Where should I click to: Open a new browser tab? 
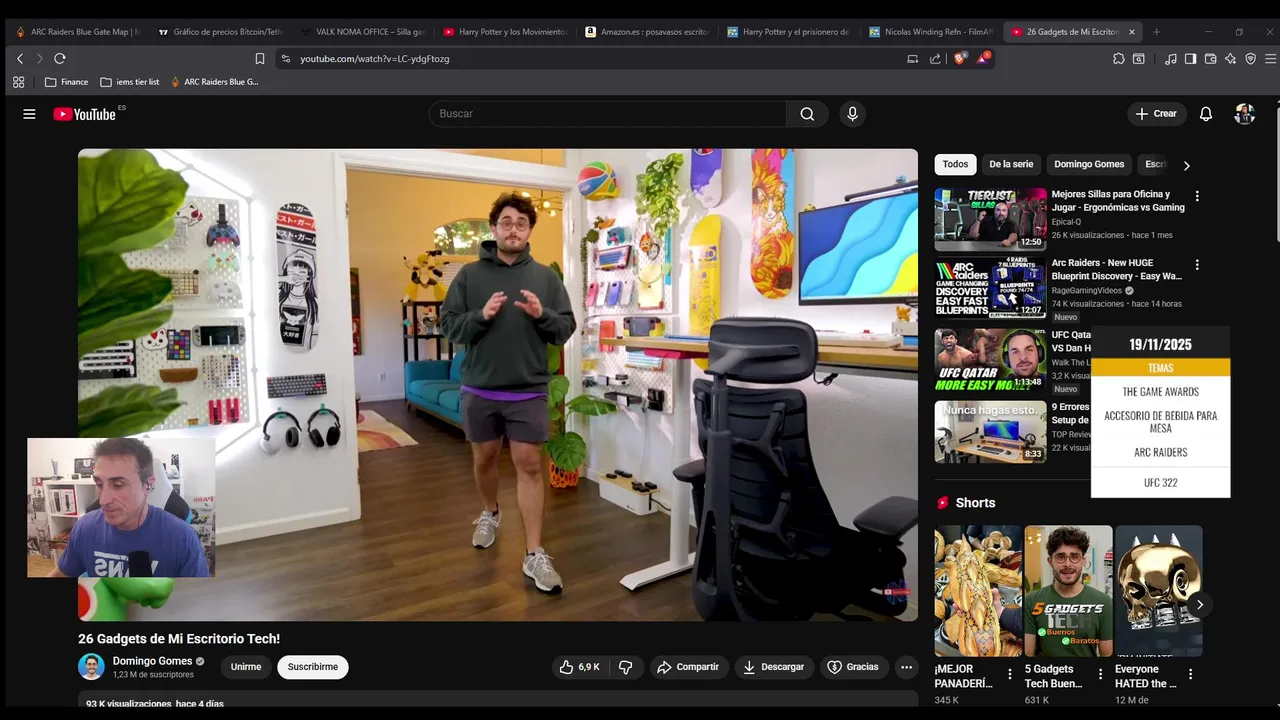(1156, 32)
